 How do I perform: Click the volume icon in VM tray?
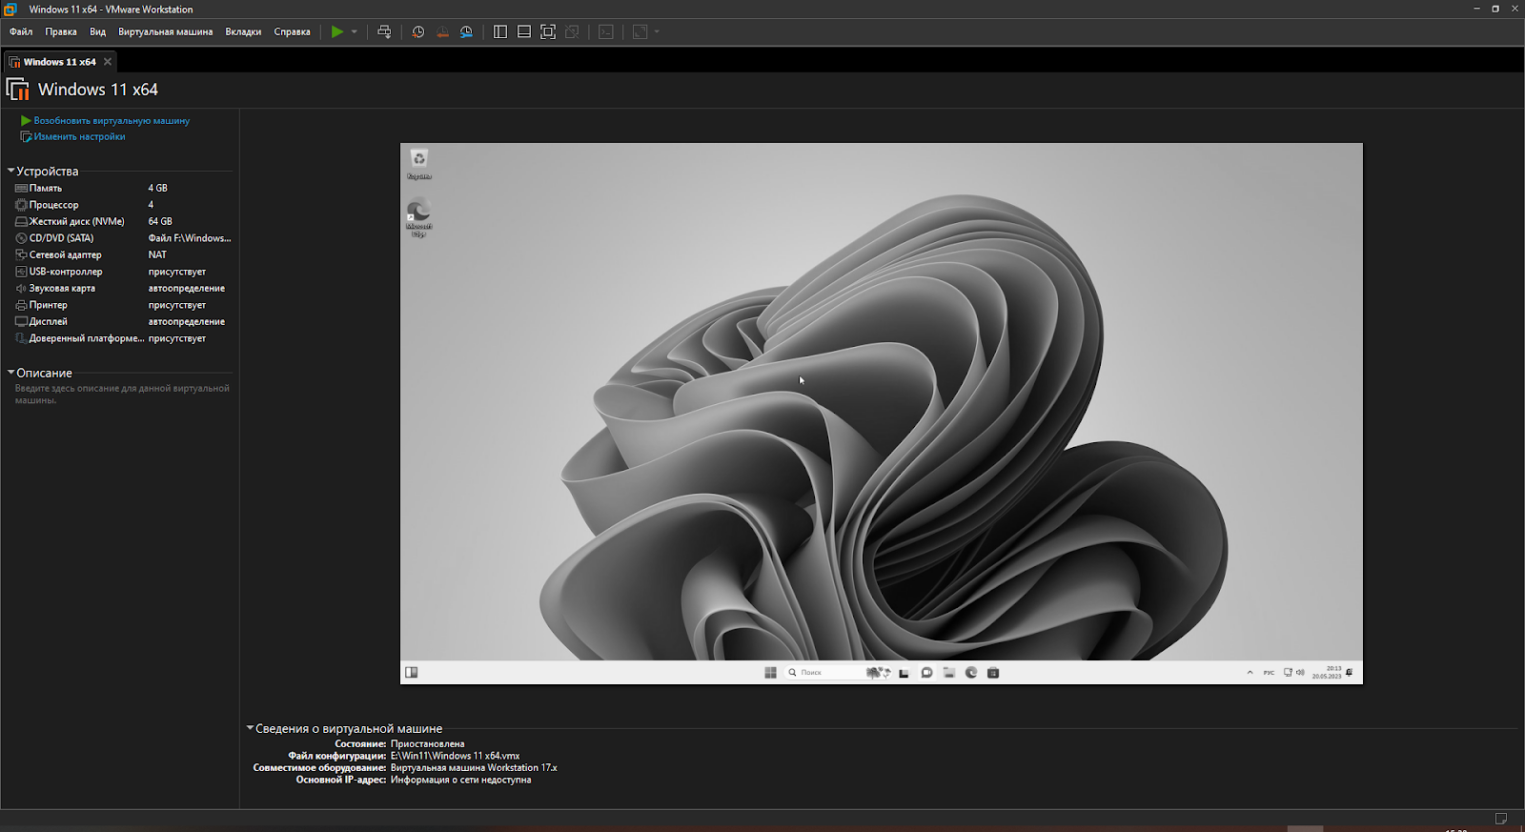coord(1300,673)
